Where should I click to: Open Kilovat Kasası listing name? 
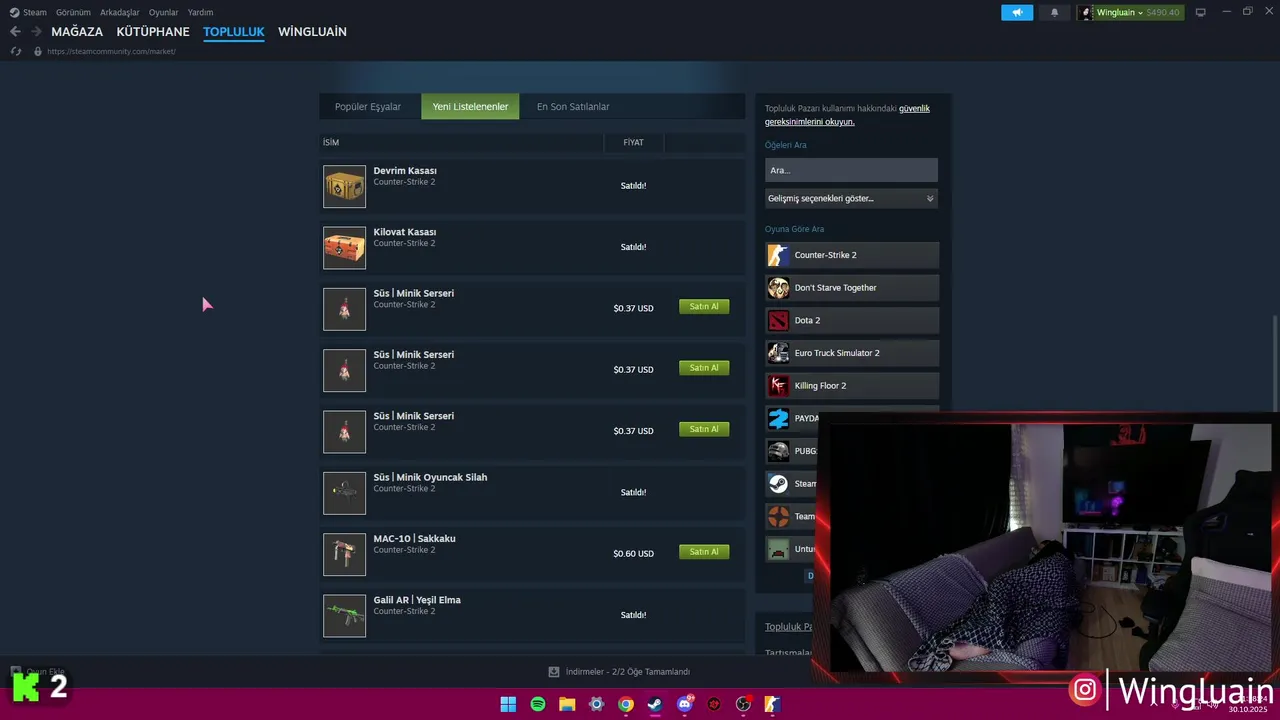(405, 232)
